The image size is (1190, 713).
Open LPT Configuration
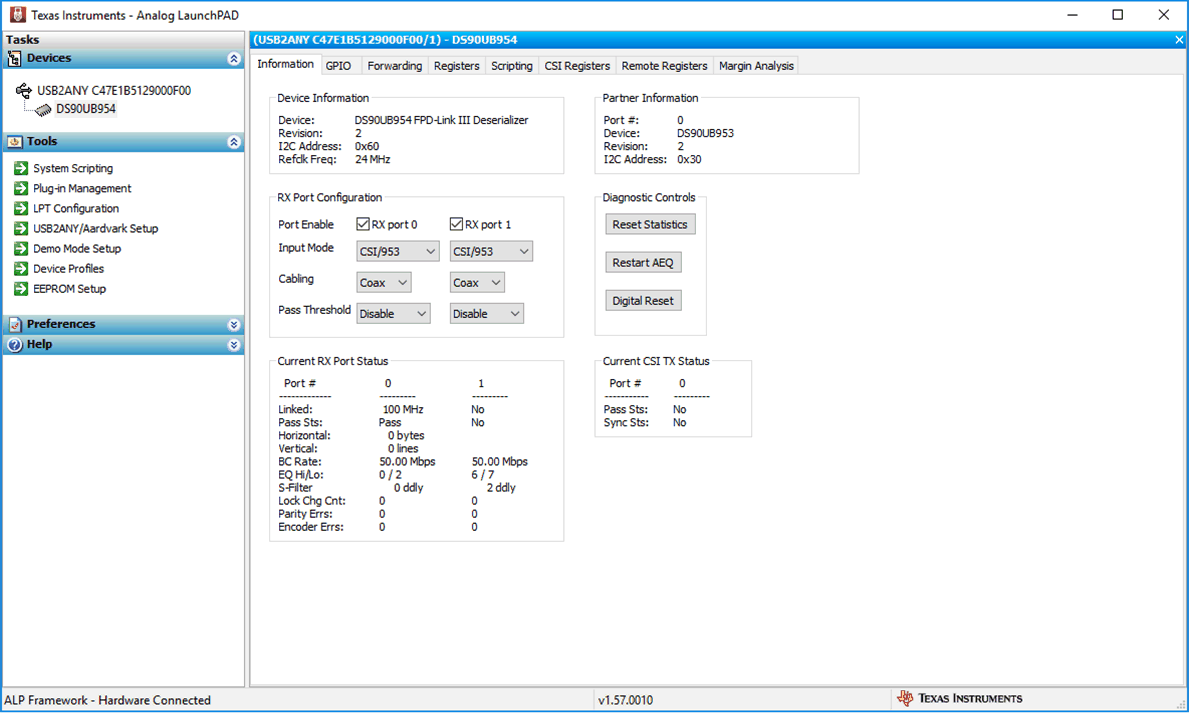point(77,208)
